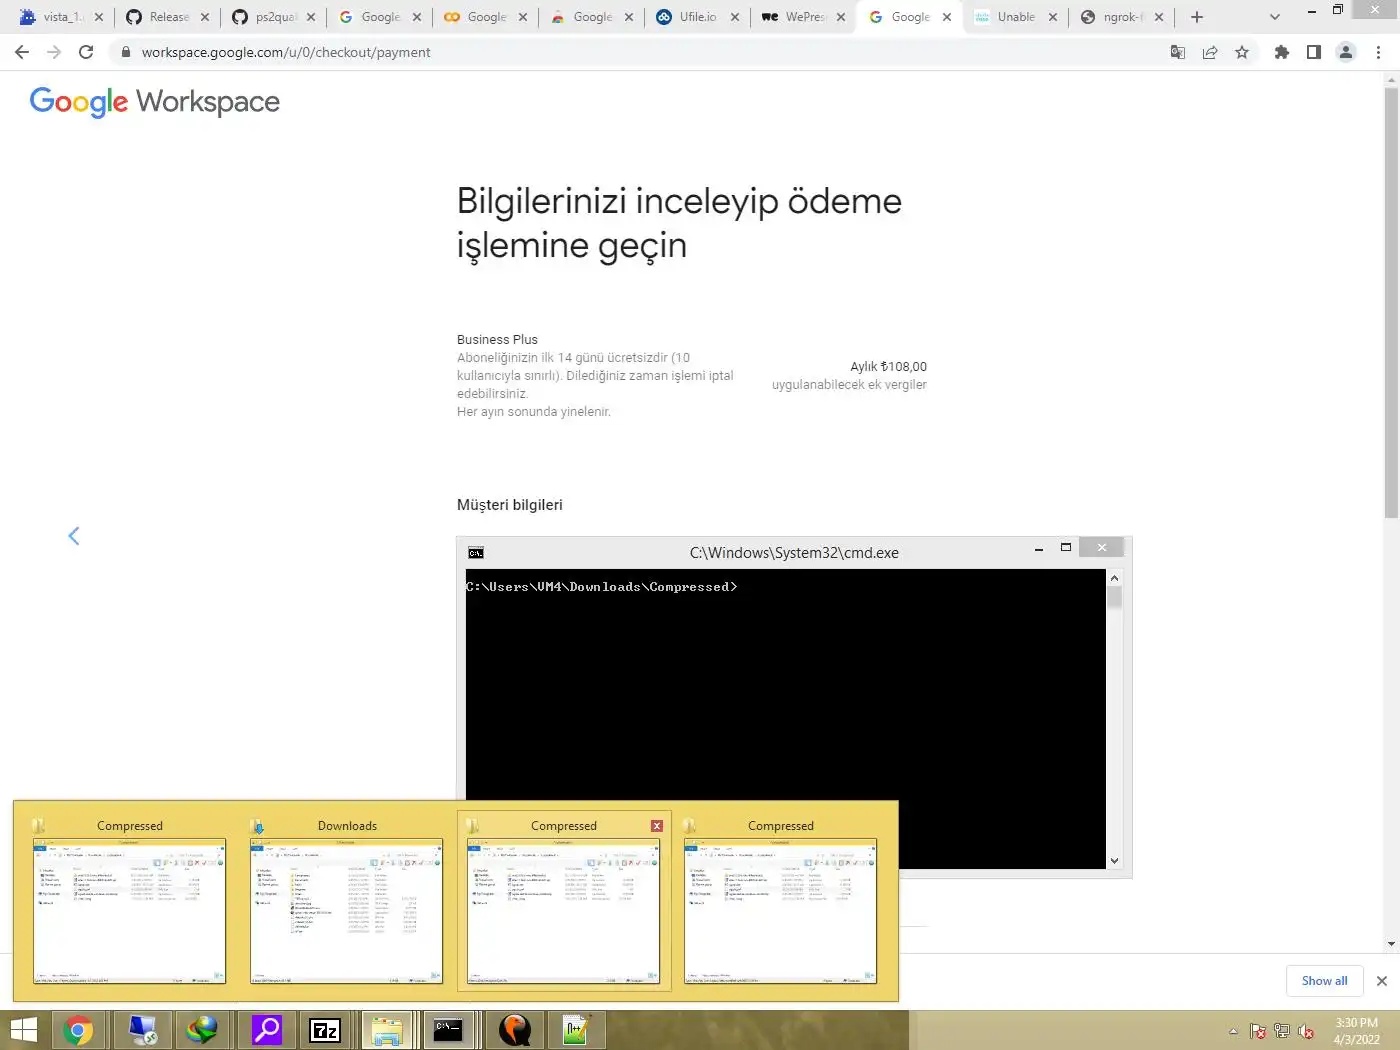Screen dimensions: 1400x1050
Task: Share this page using the share icon
Action: [1210, 52]
